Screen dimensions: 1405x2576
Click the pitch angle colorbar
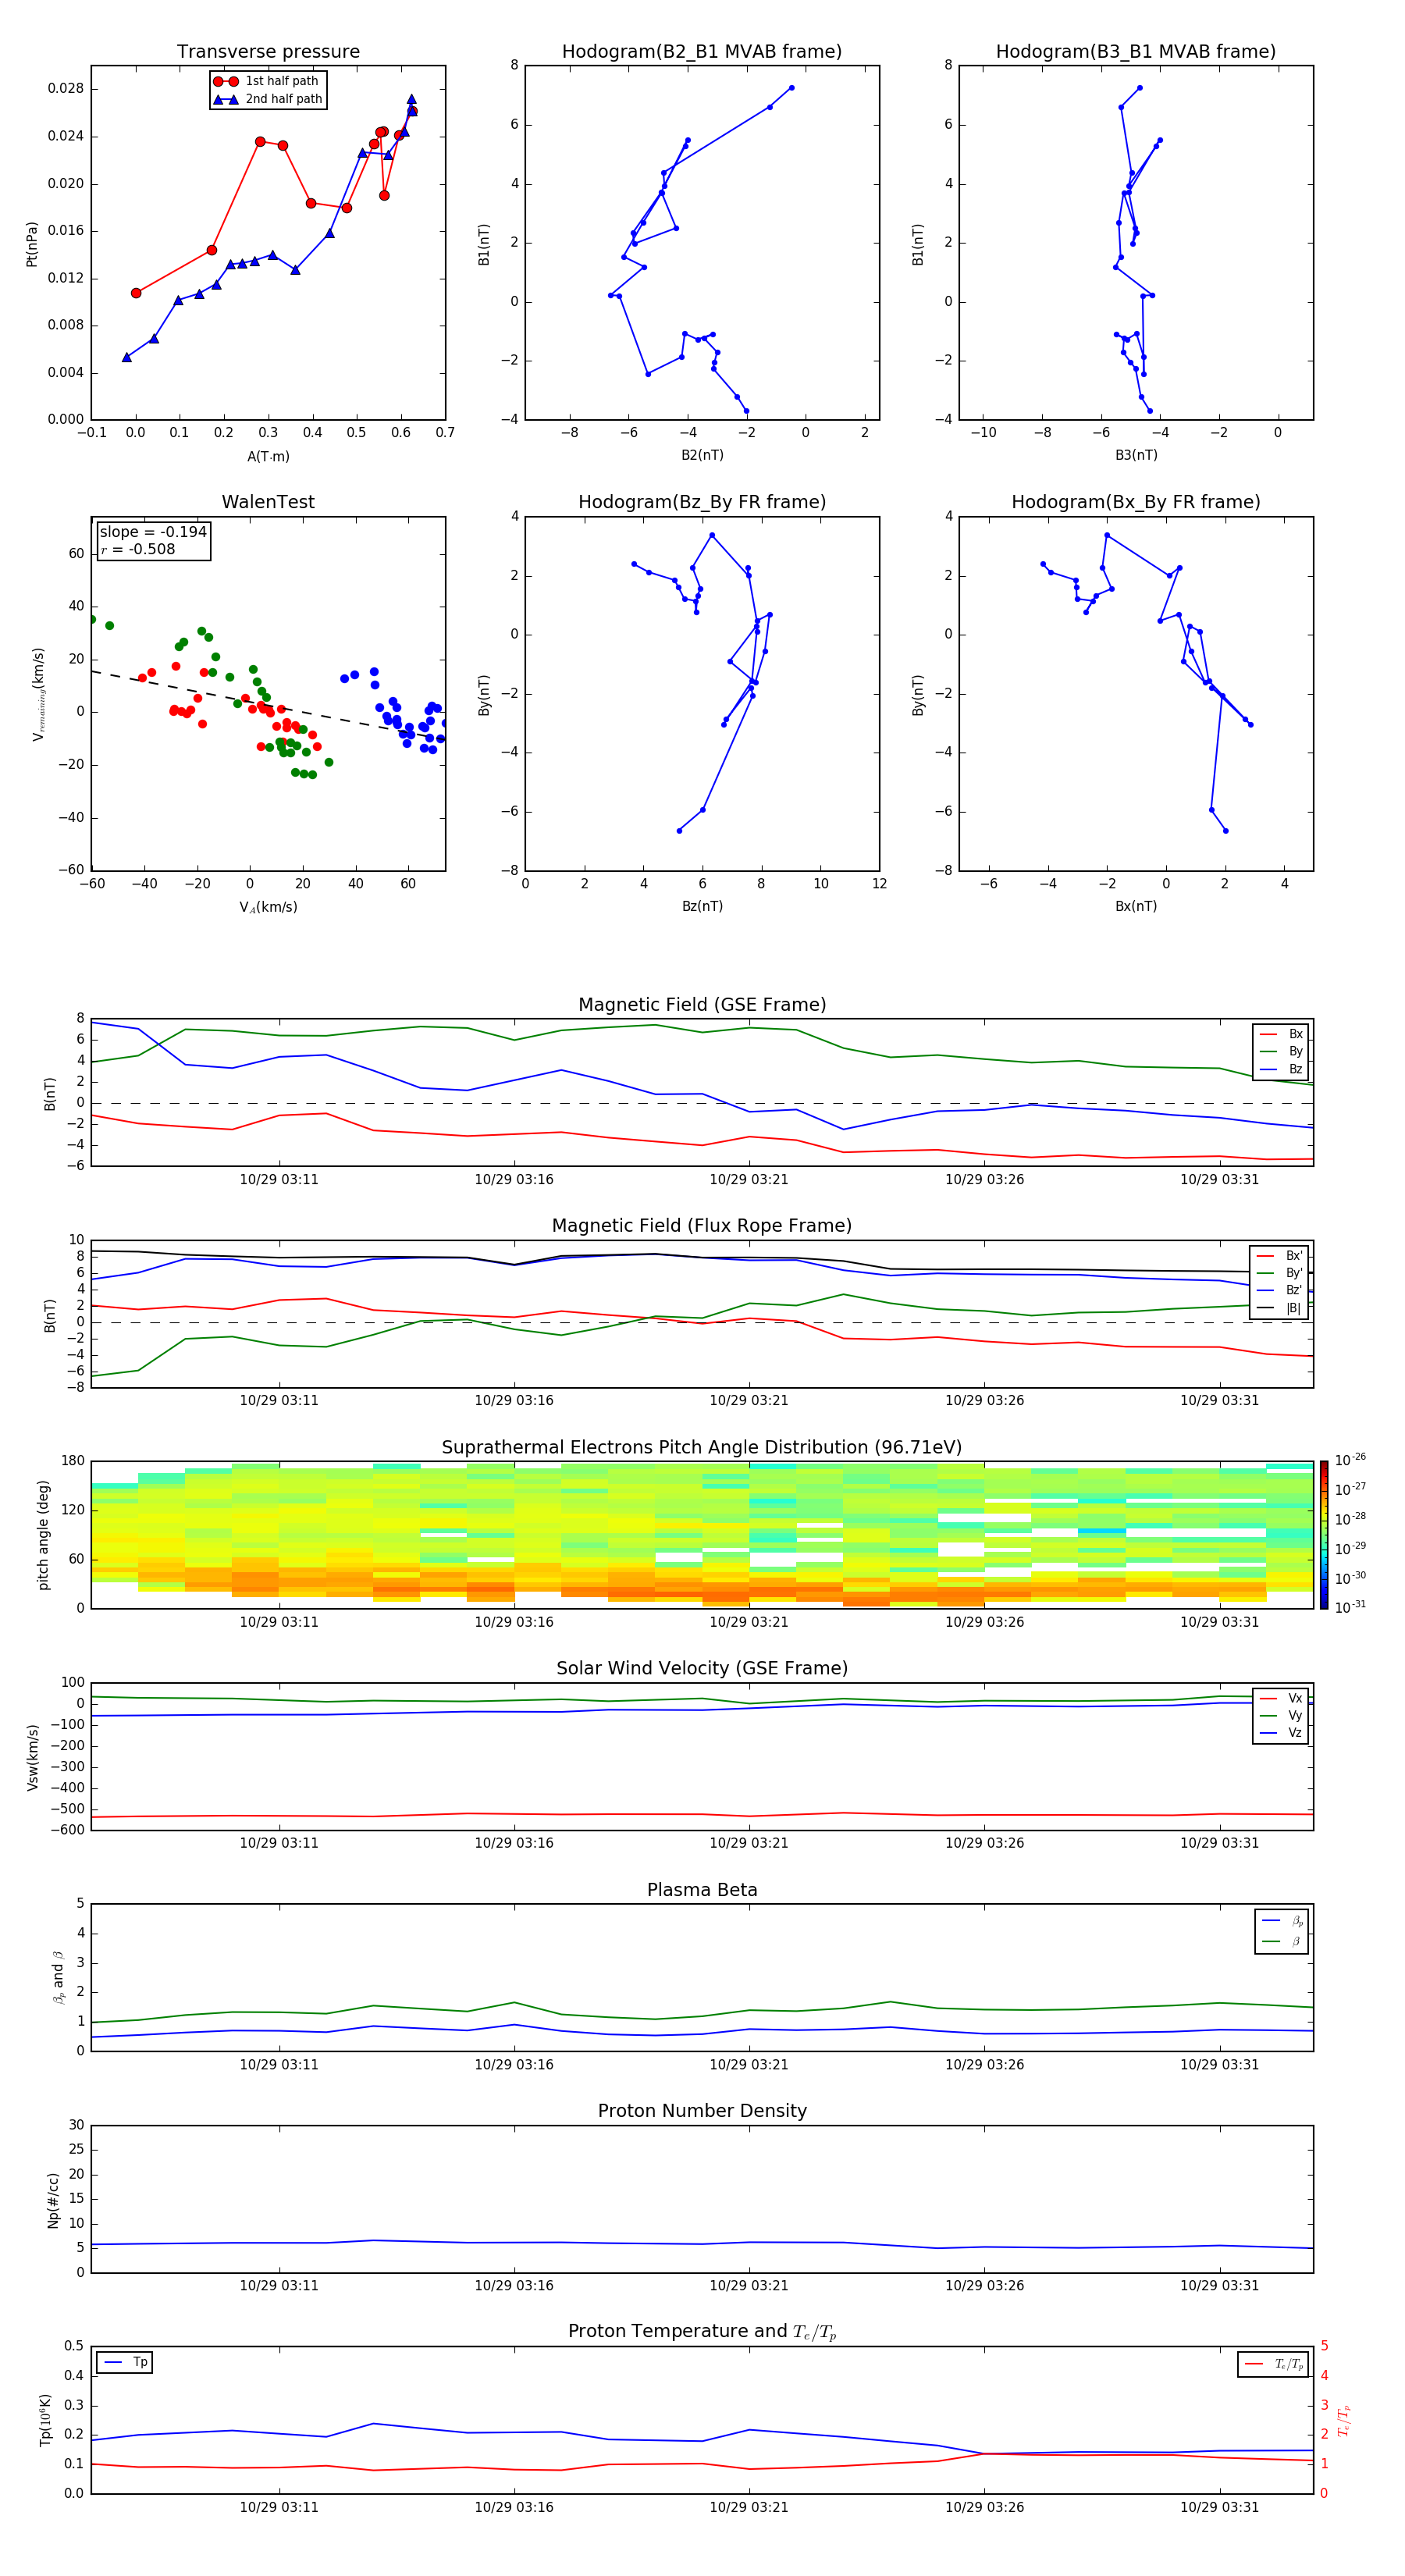tap(1324, 1535)
